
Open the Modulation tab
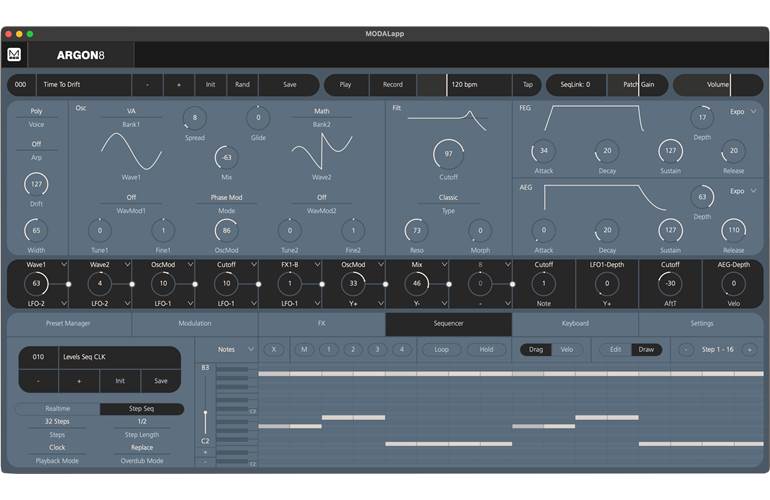click(195, 323)
